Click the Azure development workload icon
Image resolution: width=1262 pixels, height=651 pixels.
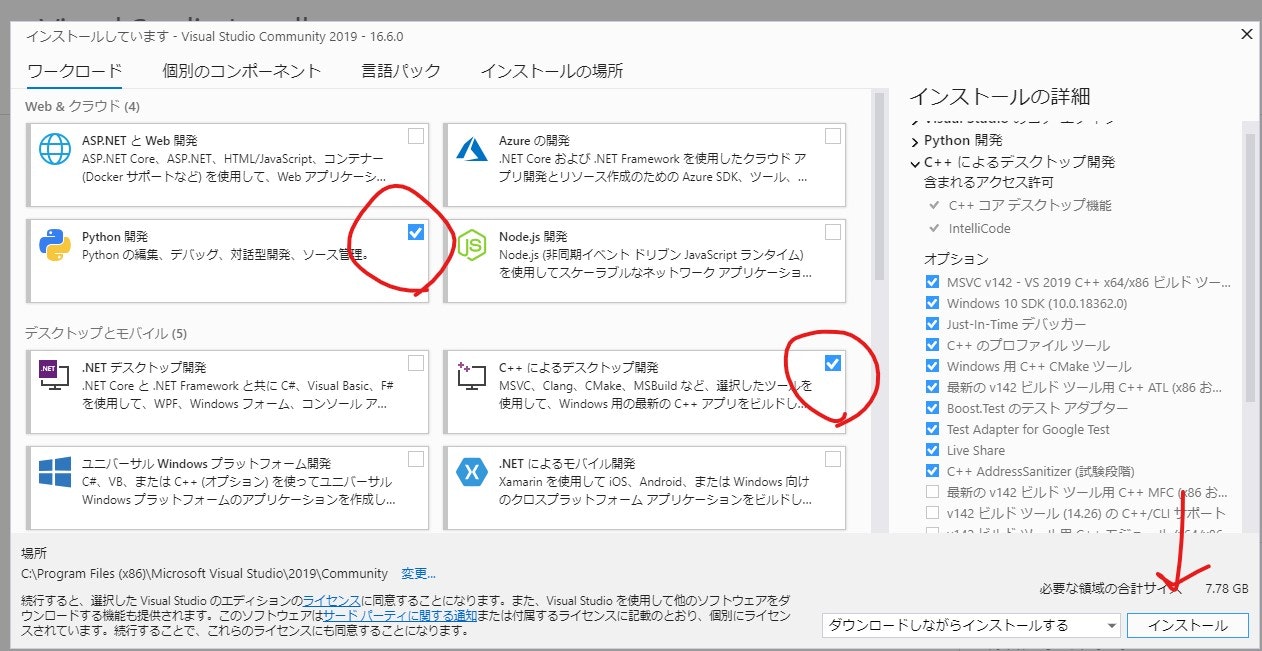click(470, 149)
